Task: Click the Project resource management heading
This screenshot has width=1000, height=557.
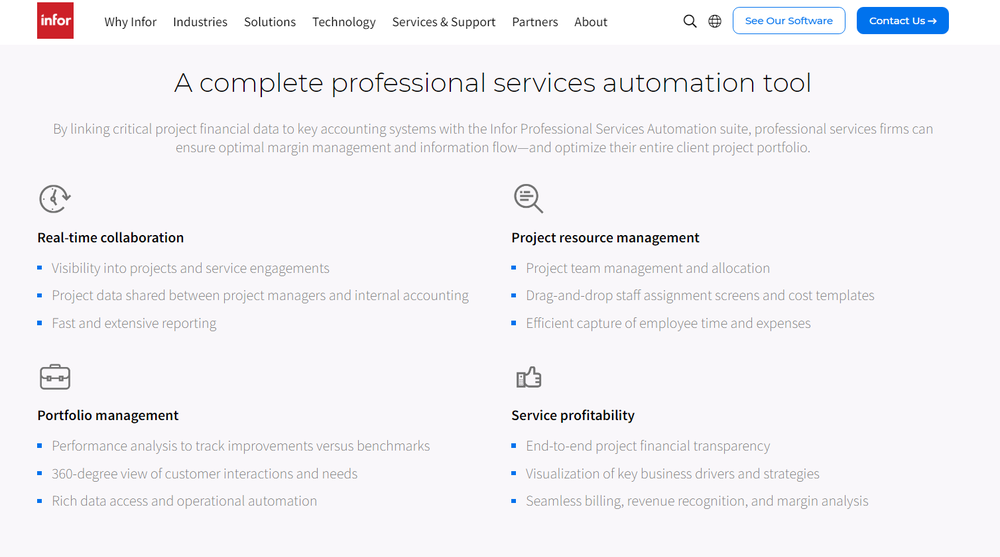Action: coord(605,237)
